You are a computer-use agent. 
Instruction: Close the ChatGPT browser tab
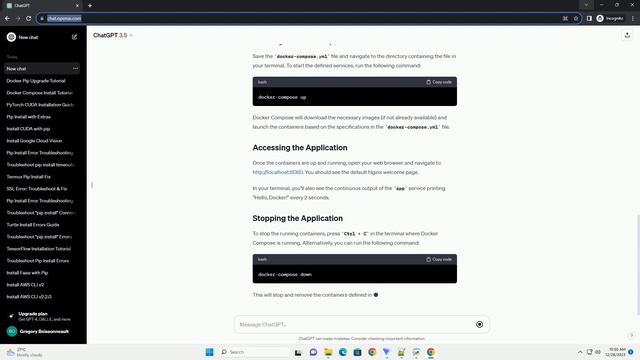77,6
